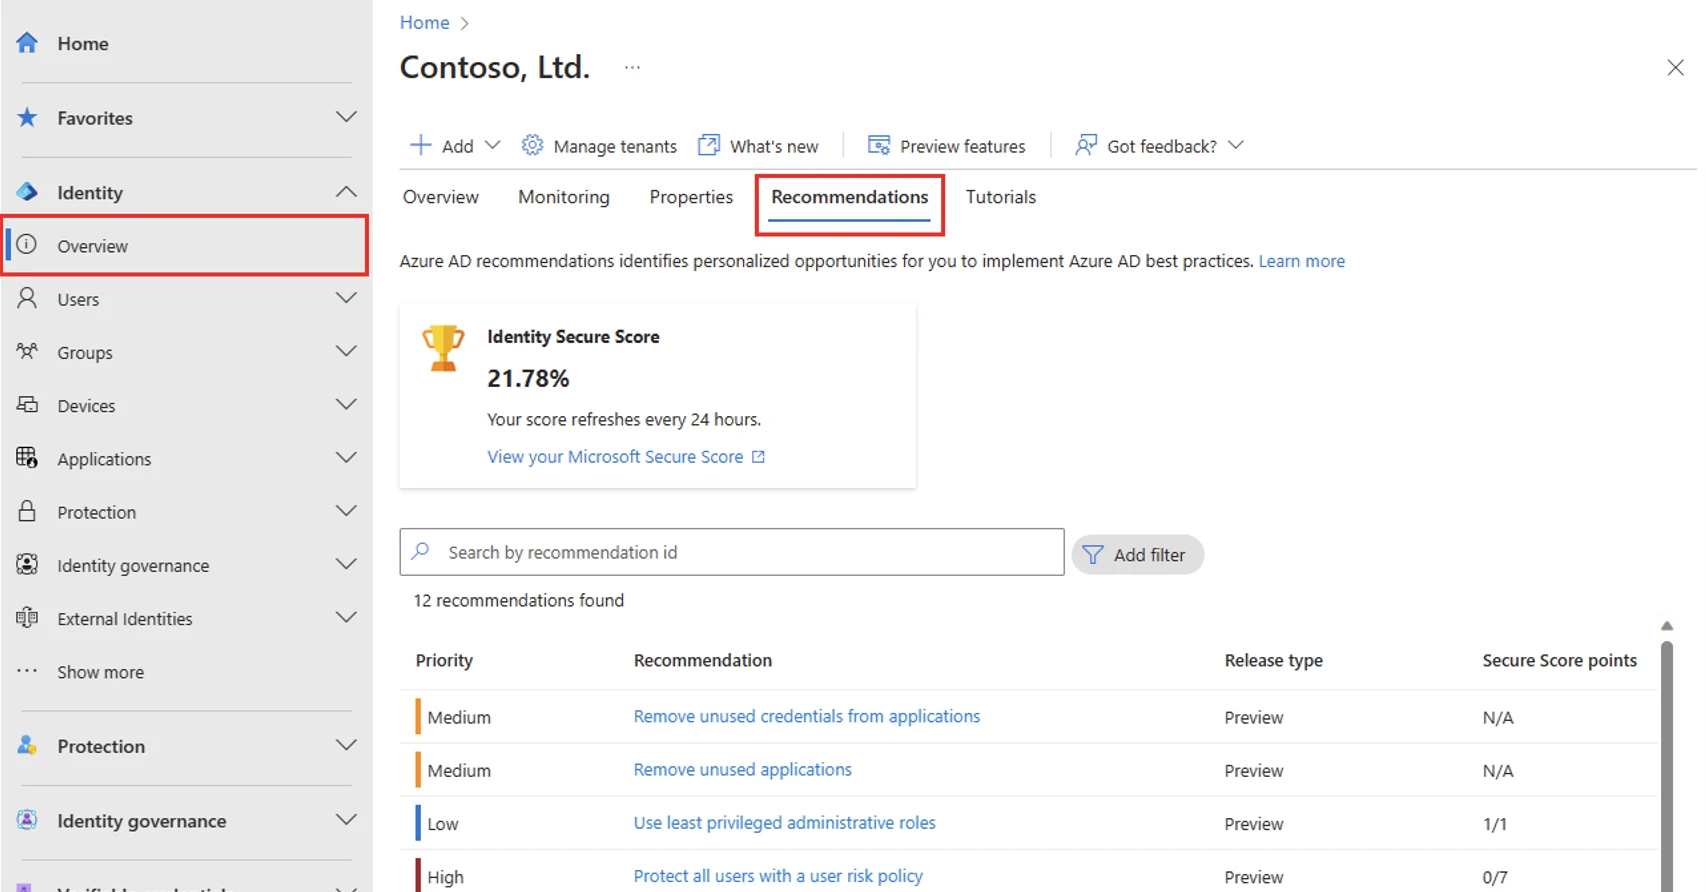The width and height of the screenshot is (1706, 892).
Task: Select Overview in the Identity menu
Action: pyautogui.click(x=186, y=246)
